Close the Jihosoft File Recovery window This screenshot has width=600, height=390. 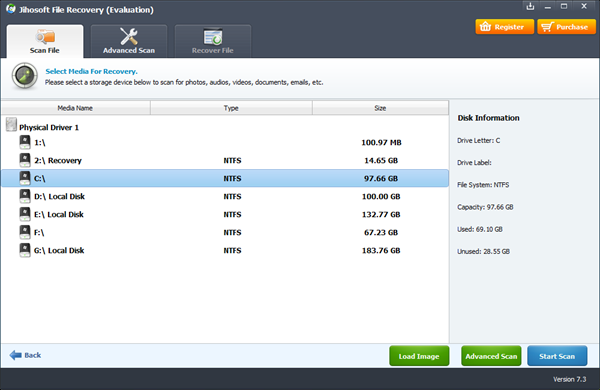(584, 7)
